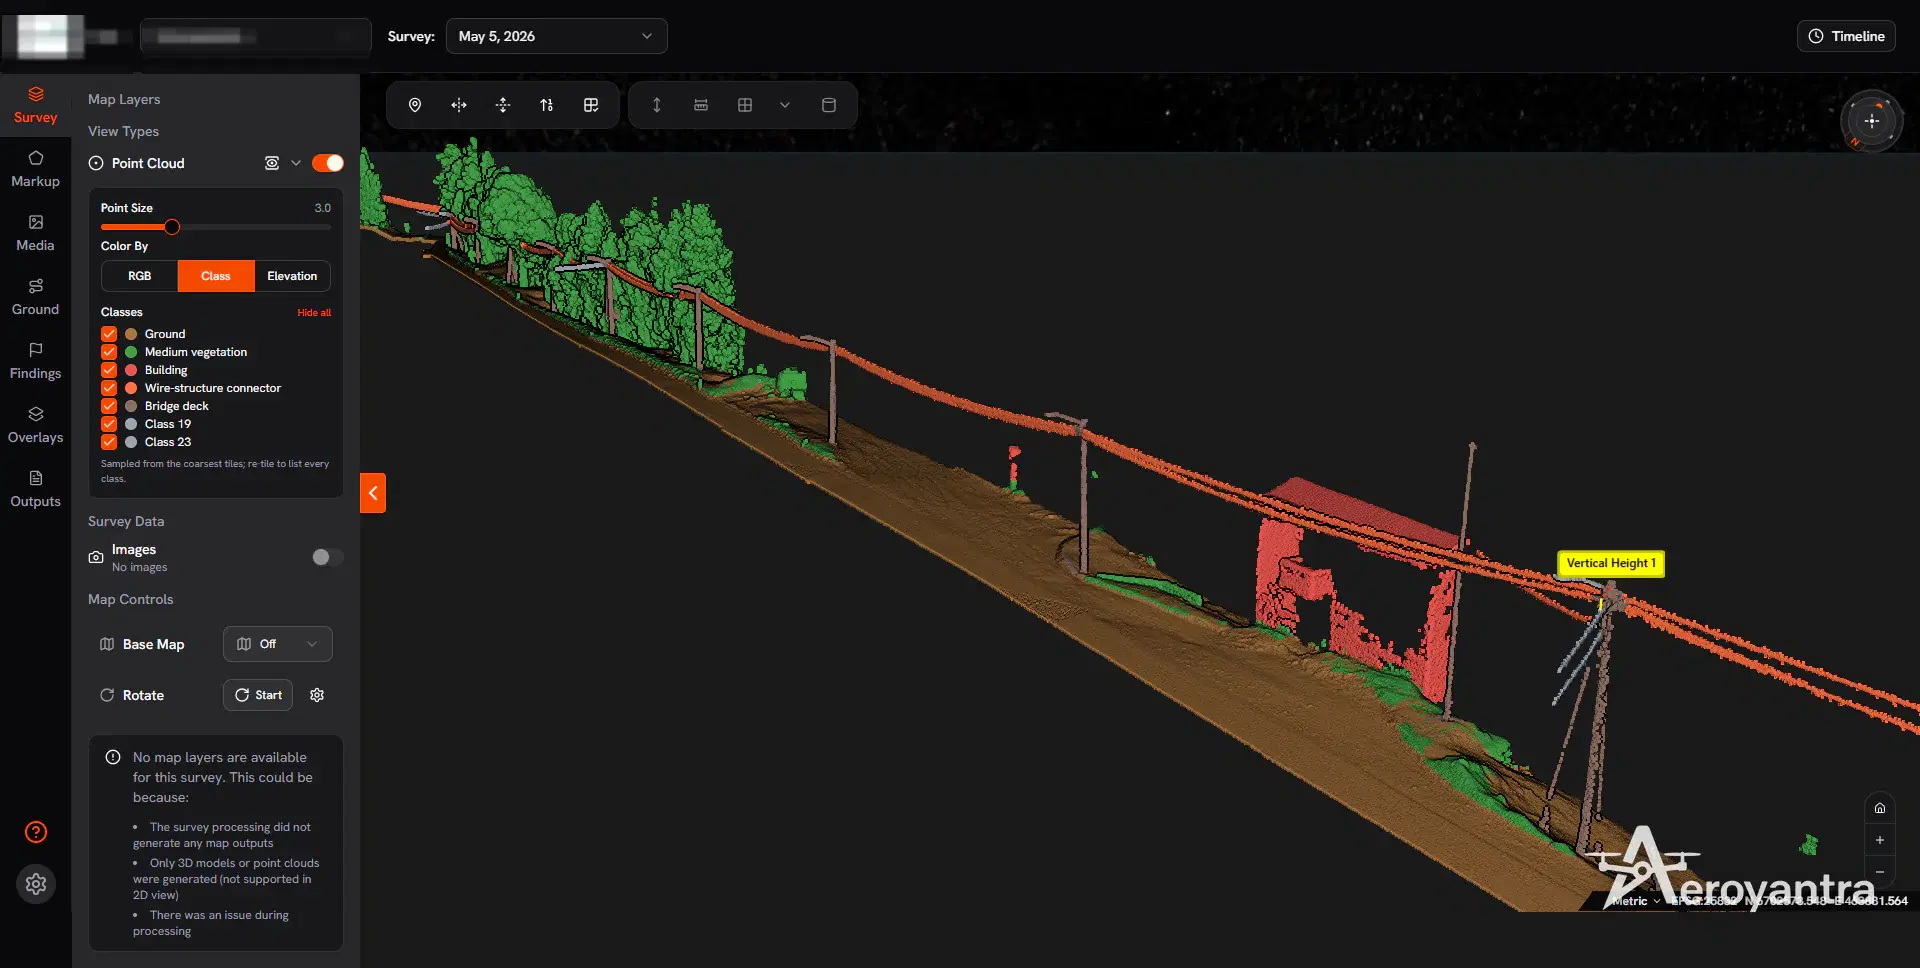Select the vertical height measure tool
This screenshot has width=1920, height=968.
pos(657,105)
